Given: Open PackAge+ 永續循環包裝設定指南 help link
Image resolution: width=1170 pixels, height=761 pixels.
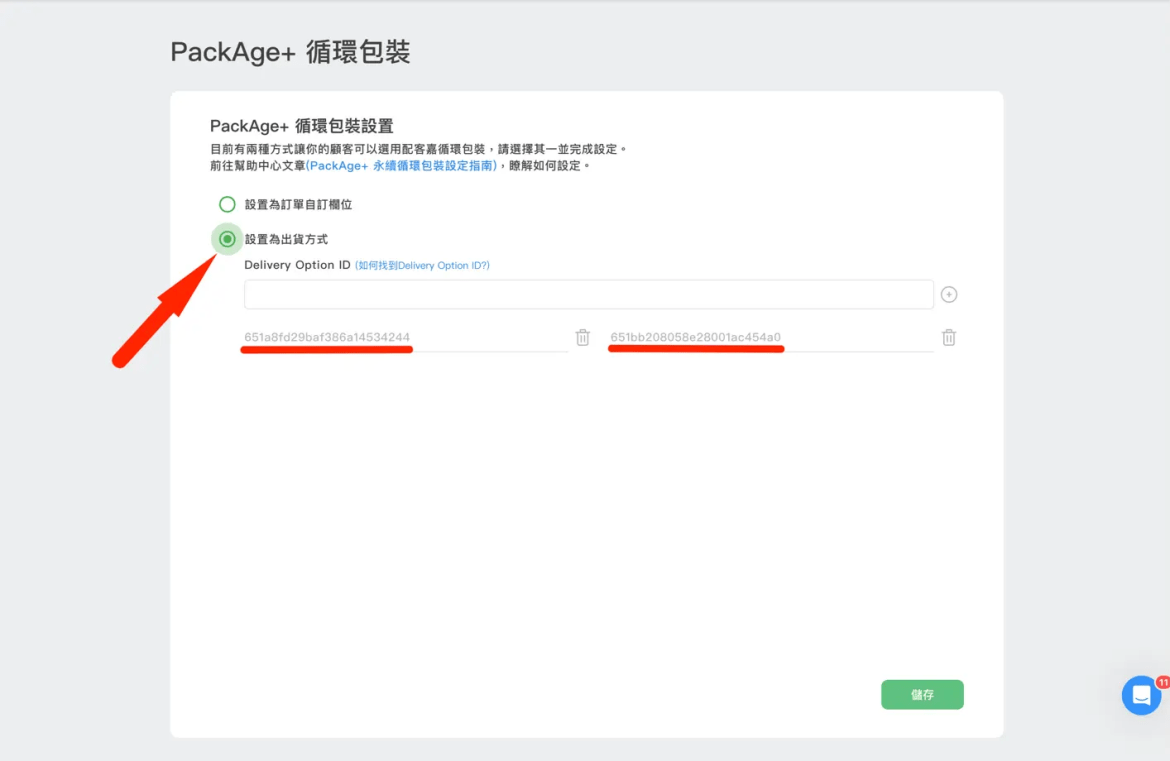Looking at the screenshot, I should coord(401,166).
